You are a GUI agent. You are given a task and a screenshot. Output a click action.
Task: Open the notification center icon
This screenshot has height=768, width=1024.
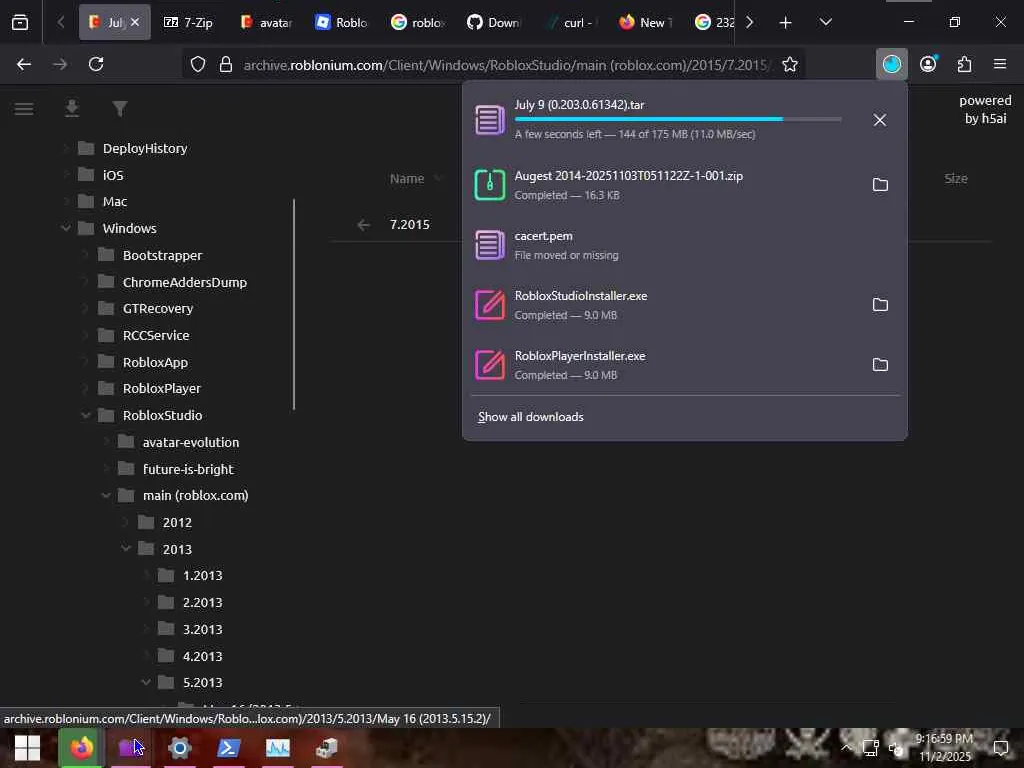(x=1000, y=748)
